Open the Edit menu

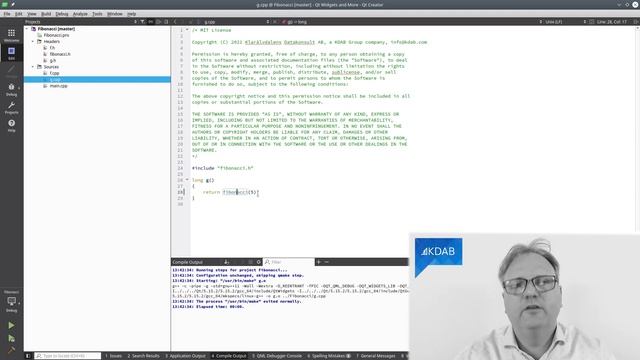tap(19, 13)
